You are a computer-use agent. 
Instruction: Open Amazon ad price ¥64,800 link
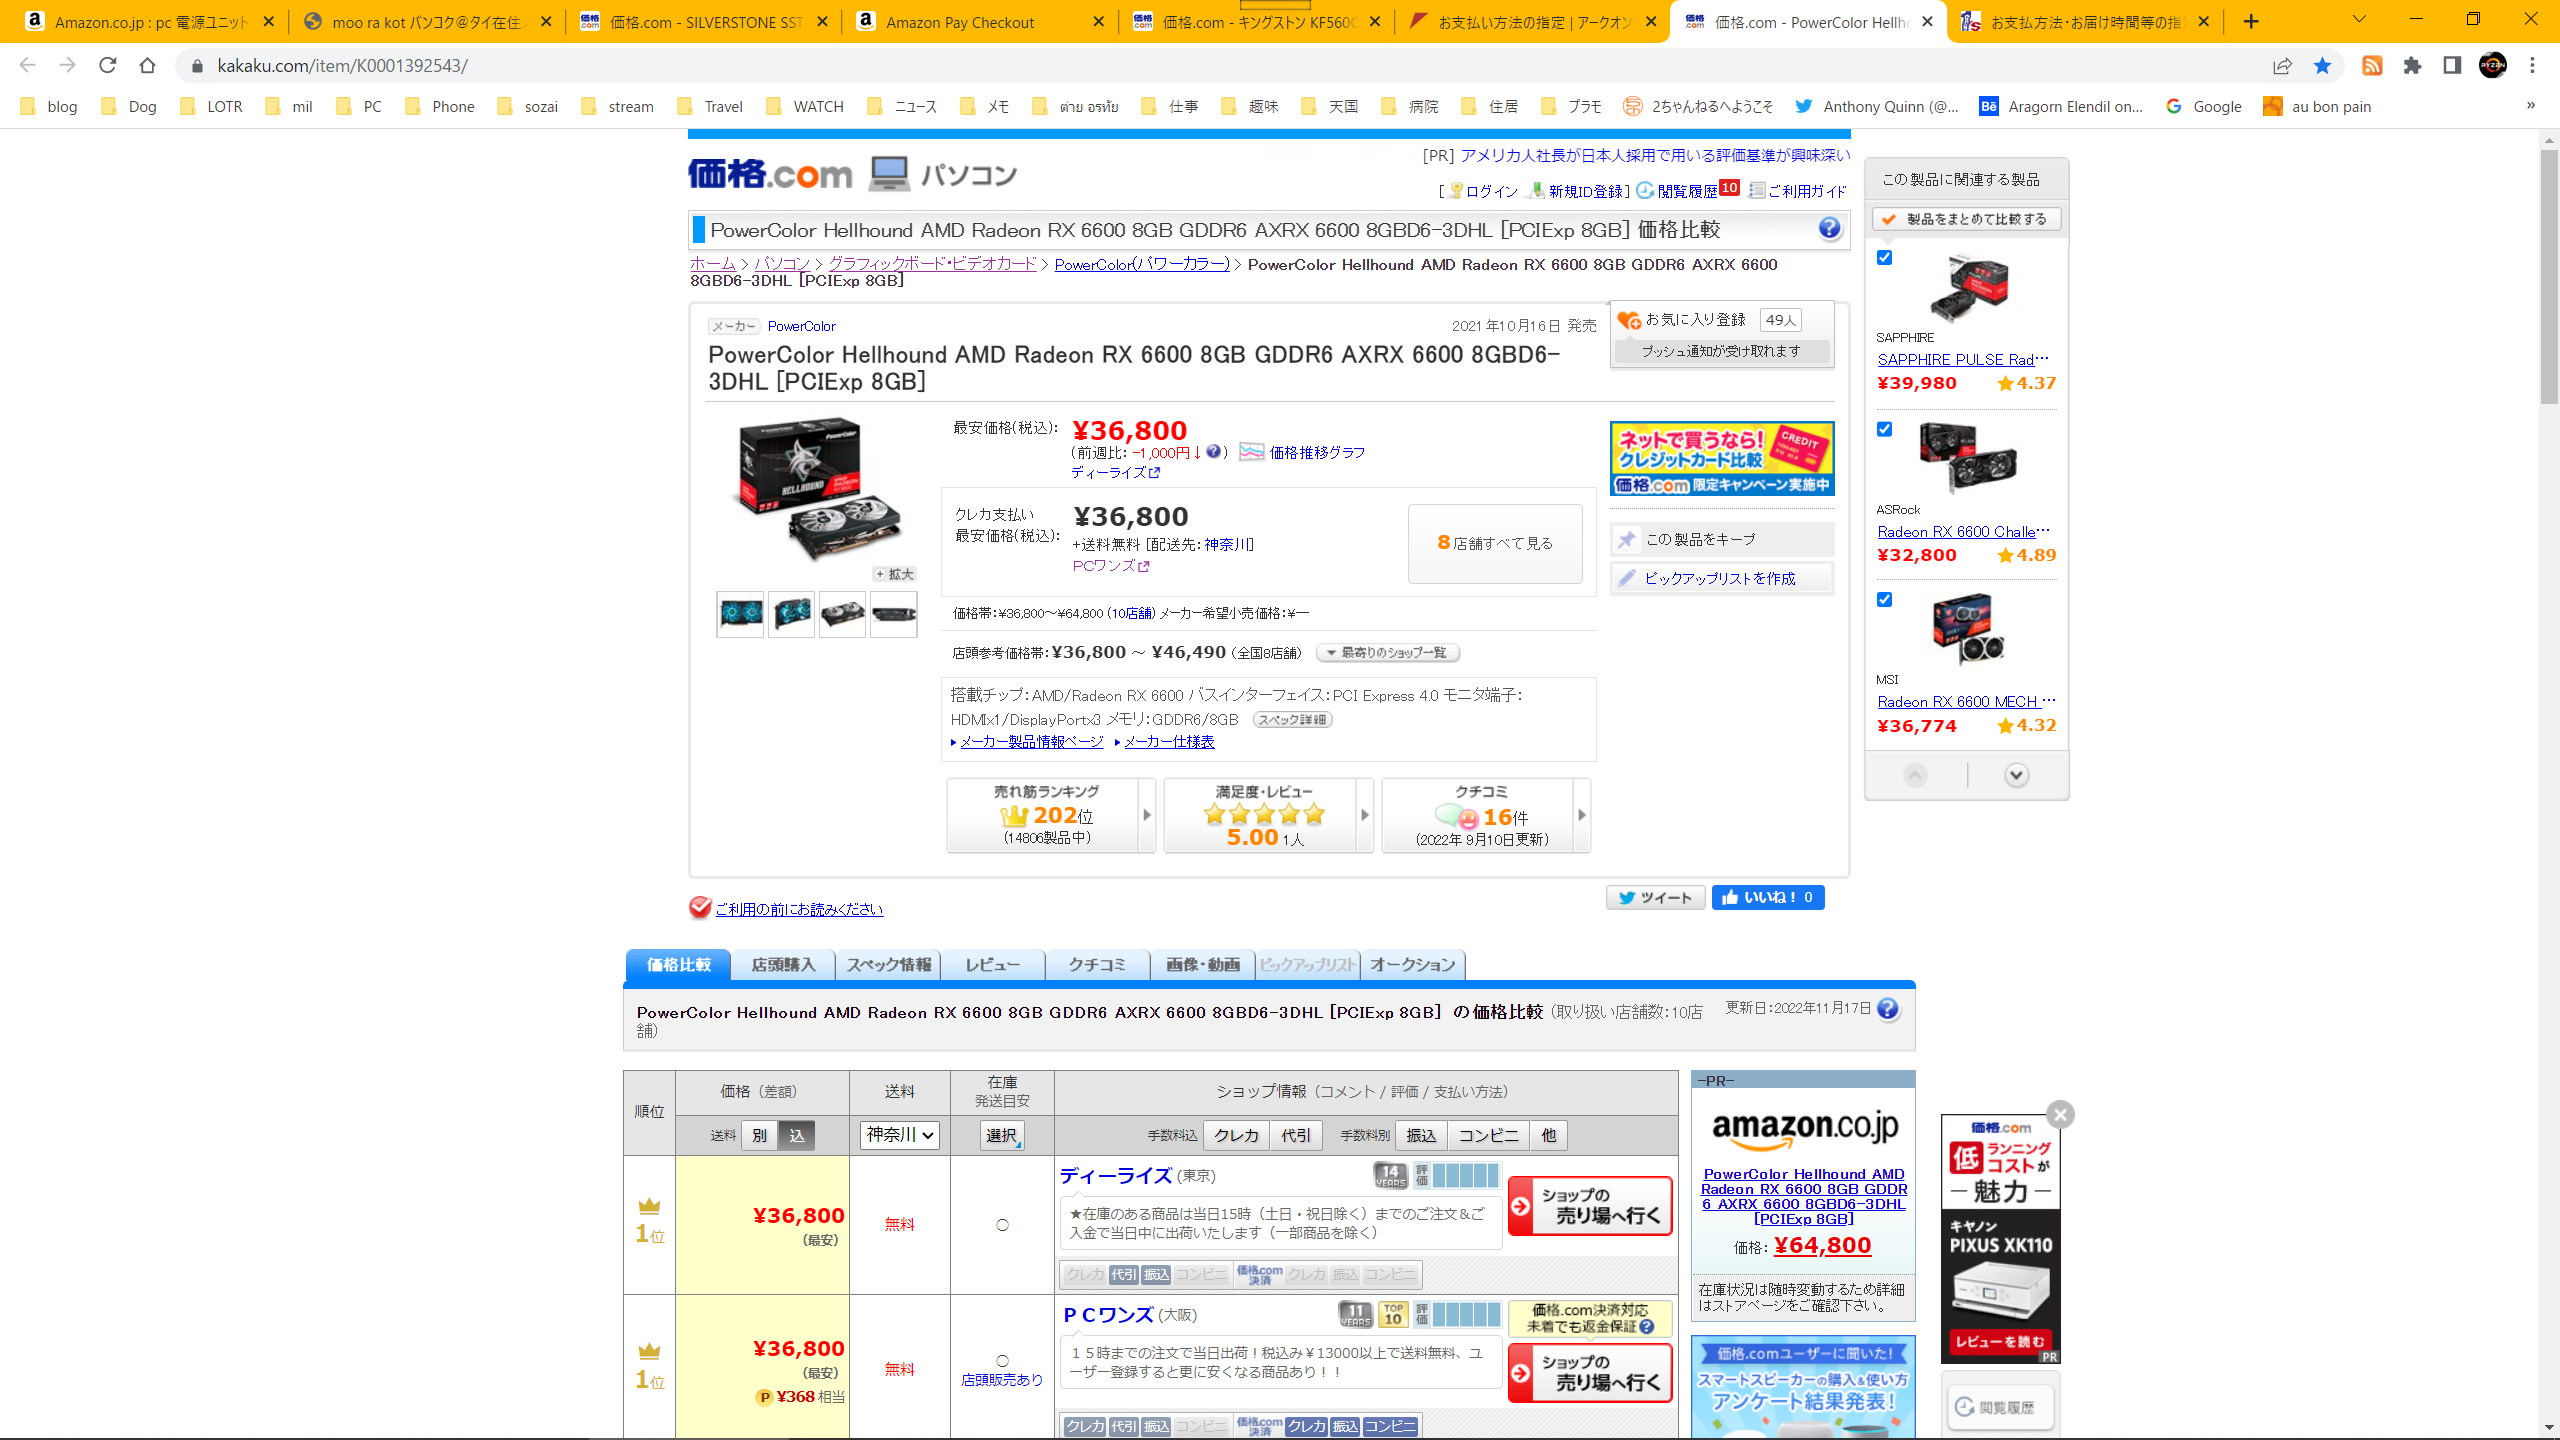(1822, 1246)
